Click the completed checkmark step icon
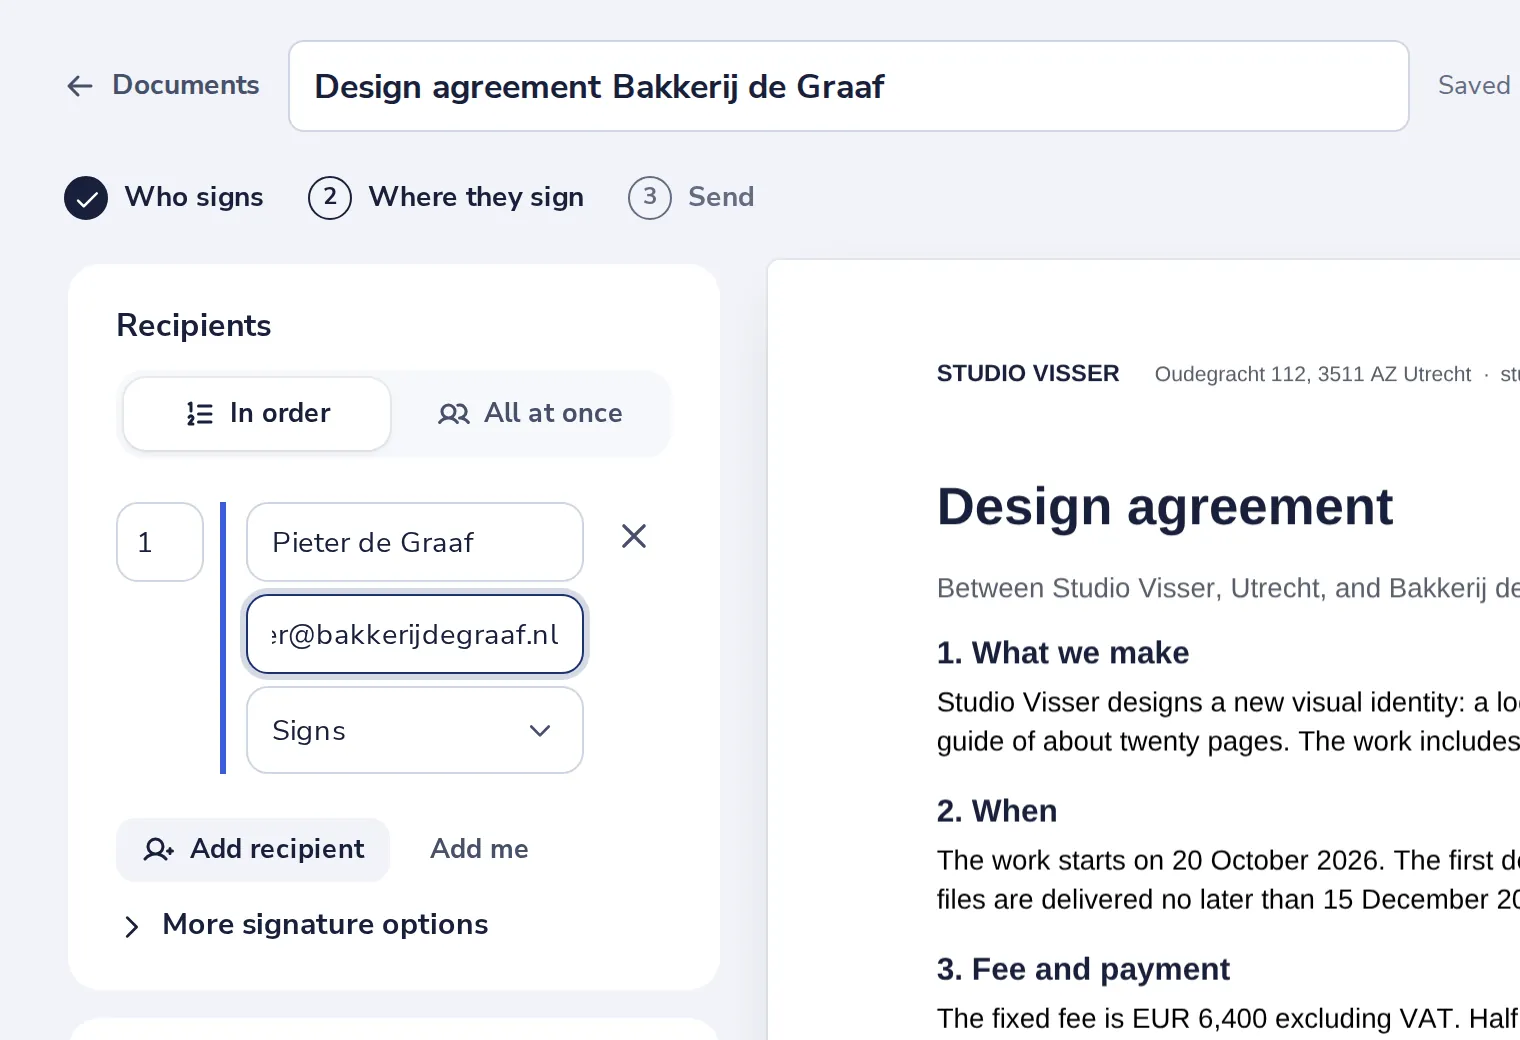This screenshot has width=1520, height=1040. coord(86,198)
